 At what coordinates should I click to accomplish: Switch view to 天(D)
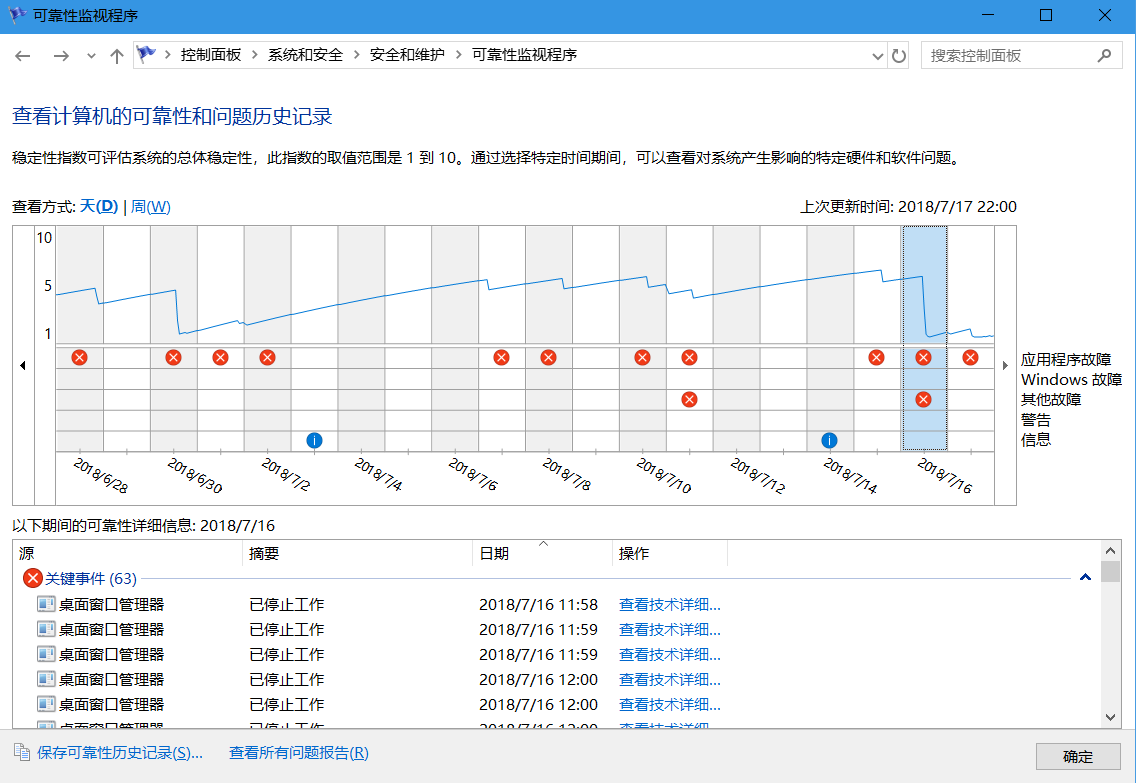99,206
